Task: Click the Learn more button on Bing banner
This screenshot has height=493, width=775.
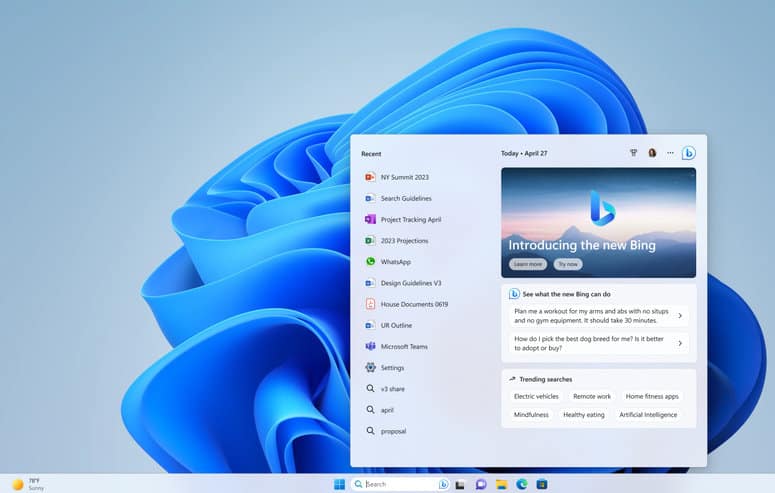Action: pyautogui.click(x=528, y=264)
